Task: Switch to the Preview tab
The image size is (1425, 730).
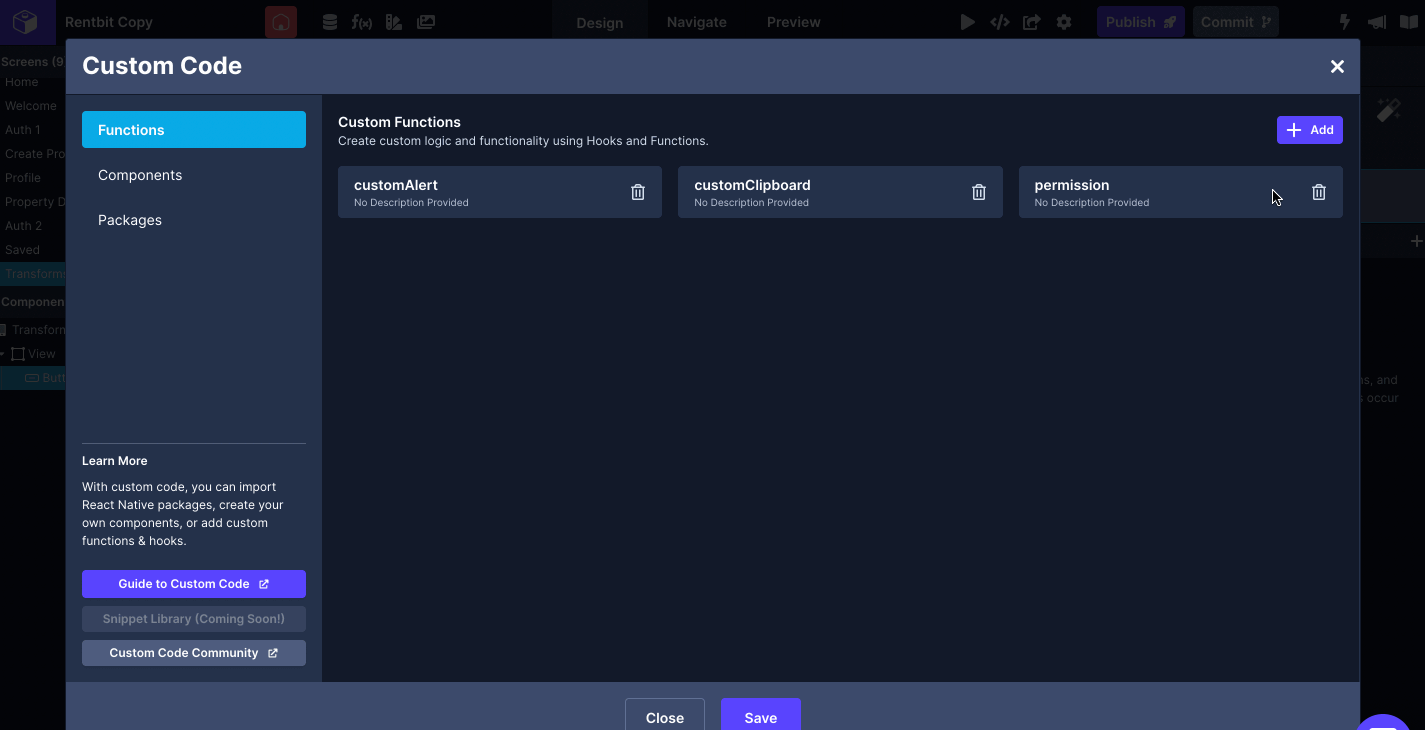Action: (x=794, y=22)
